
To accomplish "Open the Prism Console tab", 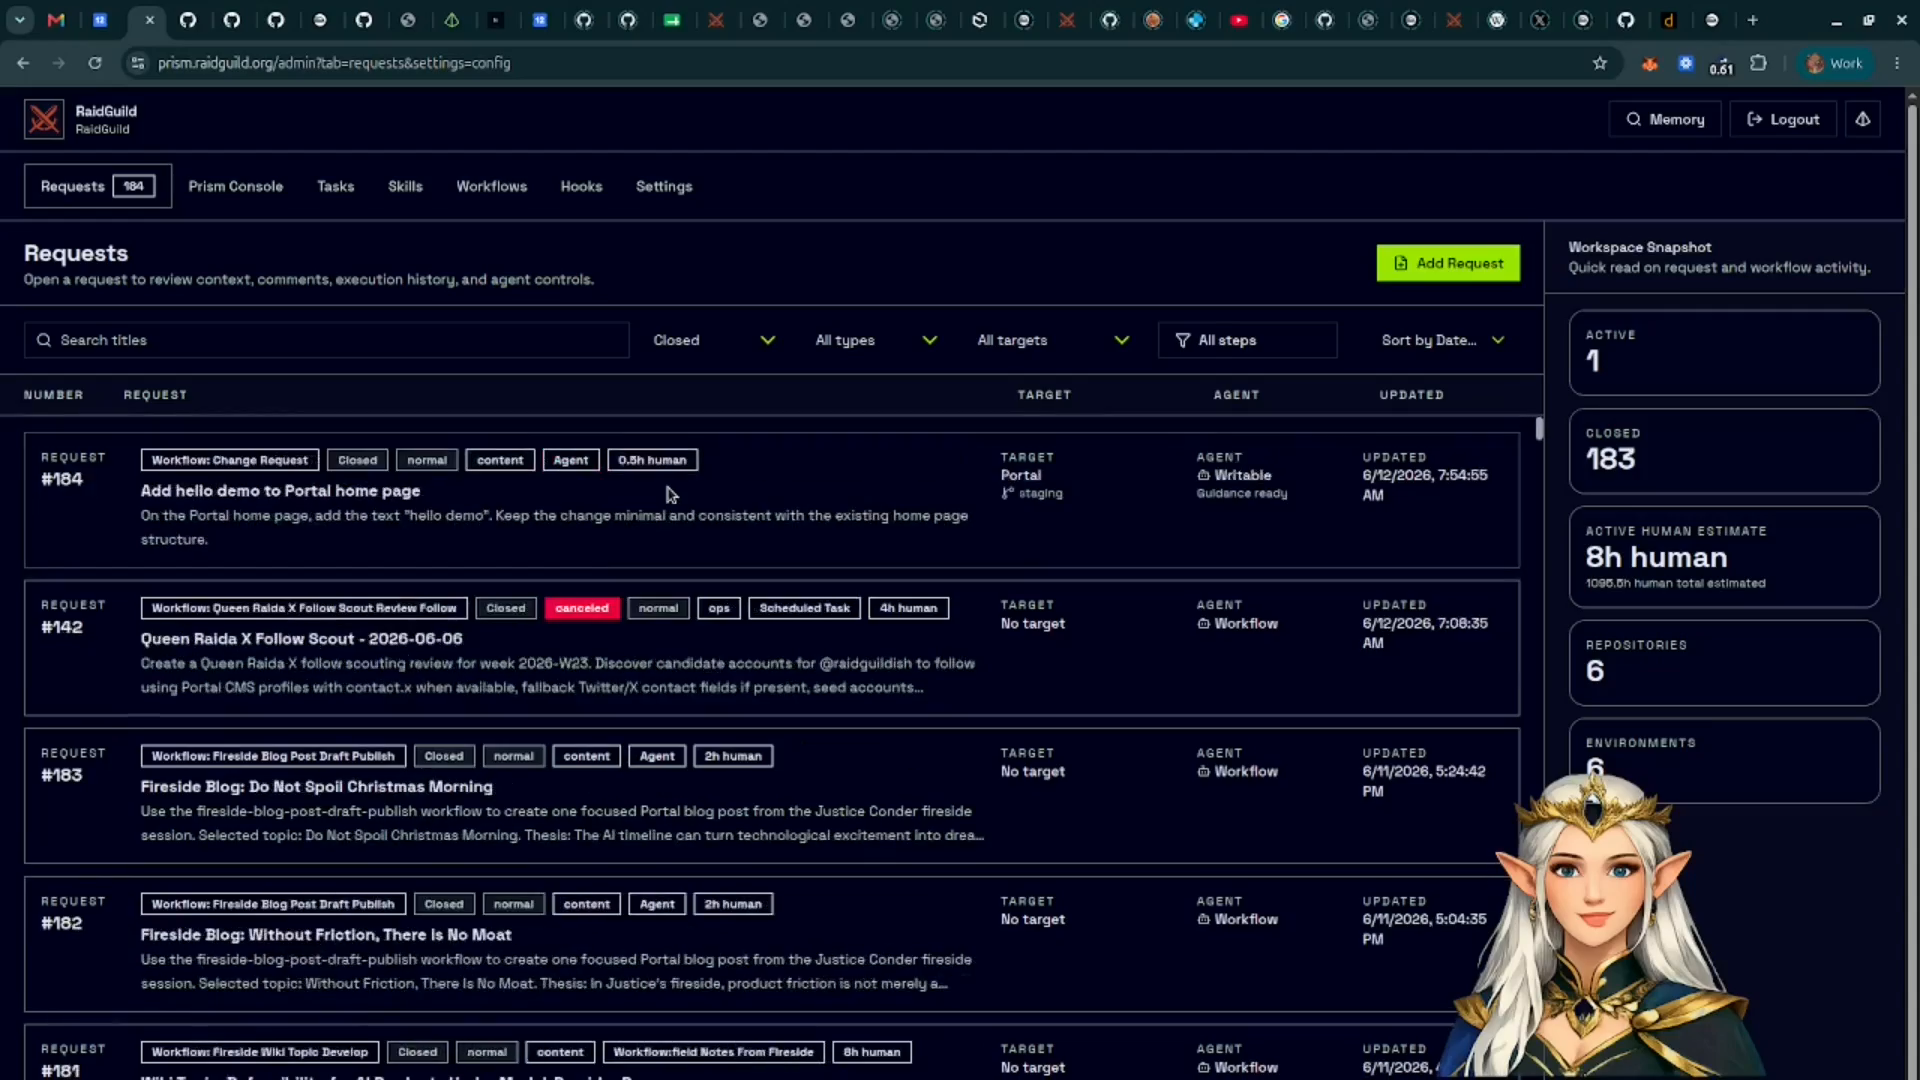I will coord(235,186).
